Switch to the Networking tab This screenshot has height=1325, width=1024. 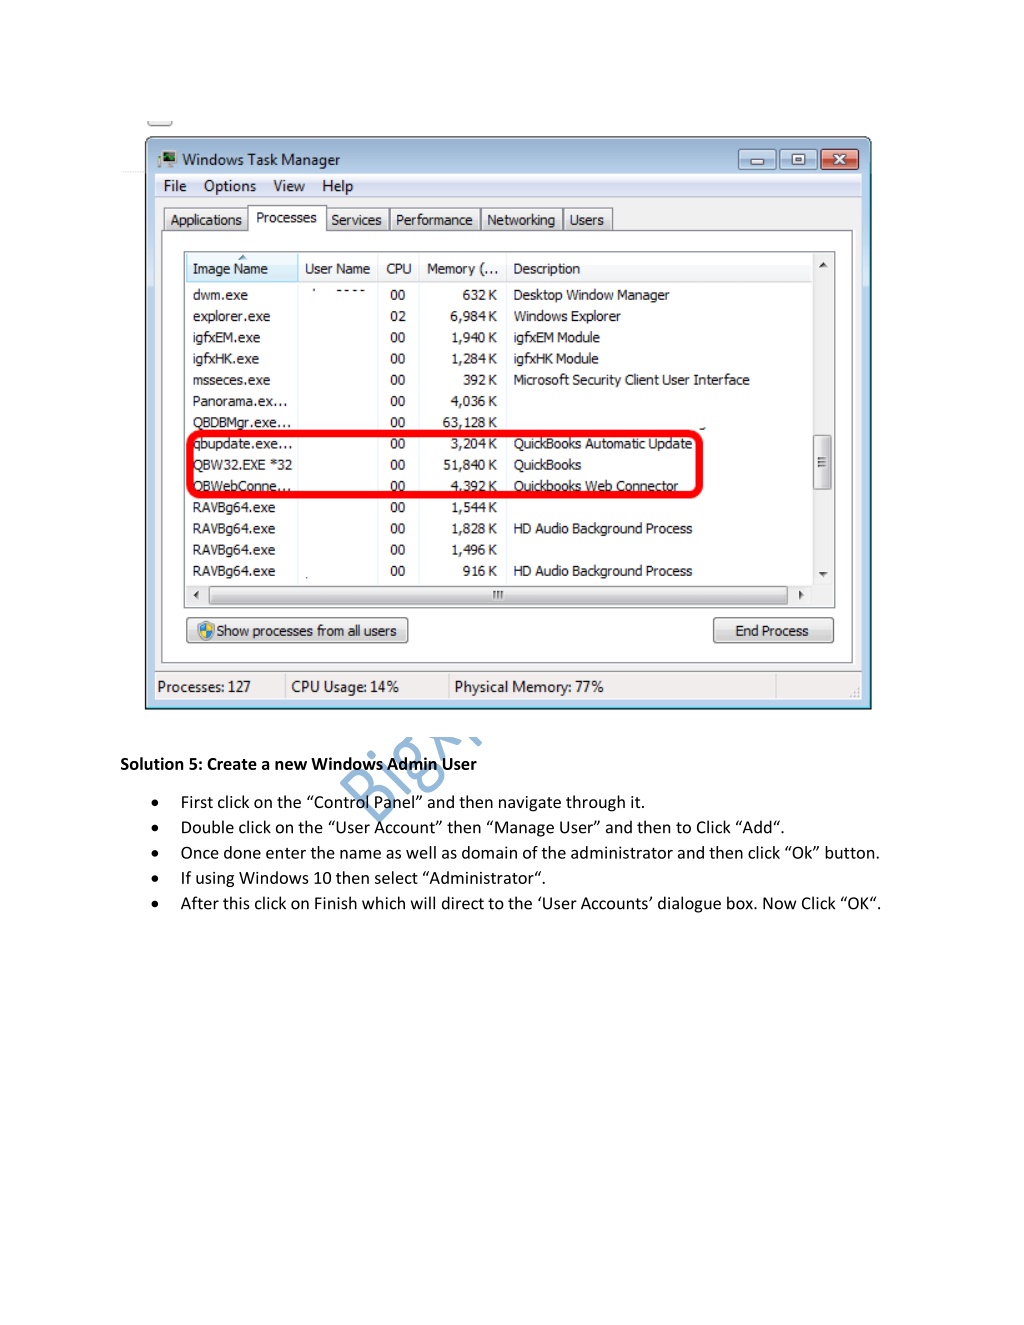[521, 220]
